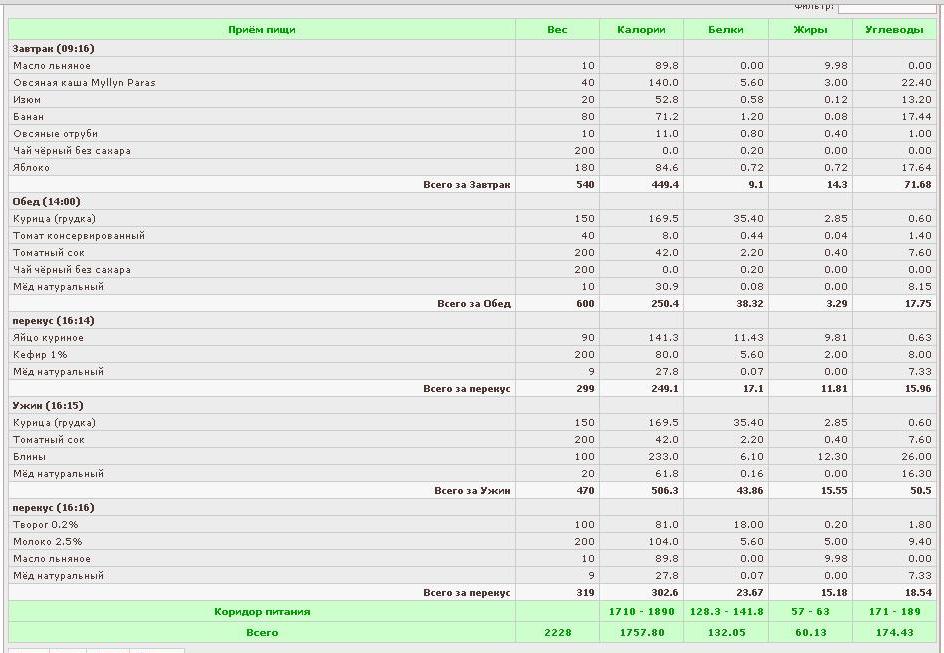Click the Изюм food entry
Screen dimensions: 944x653
click(x=27, y=100)
